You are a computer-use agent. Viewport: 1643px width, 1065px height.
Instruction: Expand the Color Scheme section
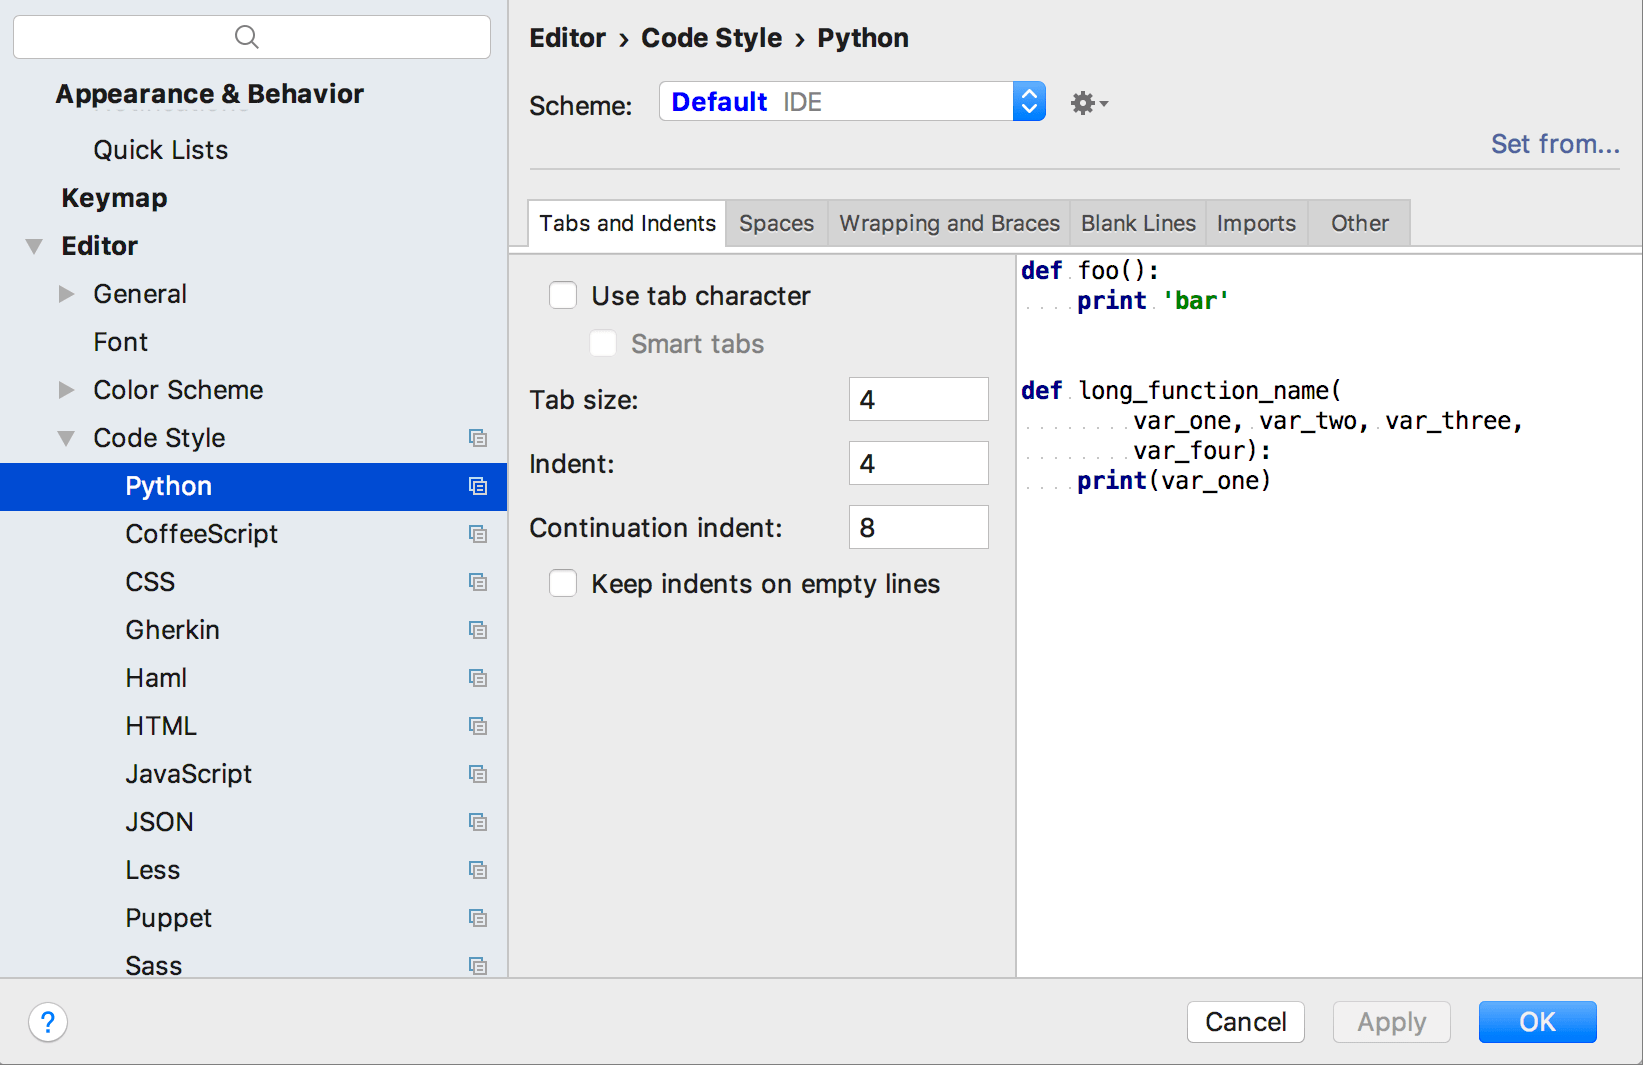(66, 390)
